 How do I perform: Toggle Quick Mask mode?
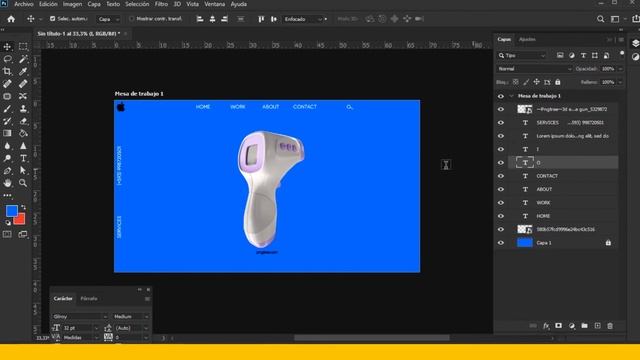tap(7, 234)
